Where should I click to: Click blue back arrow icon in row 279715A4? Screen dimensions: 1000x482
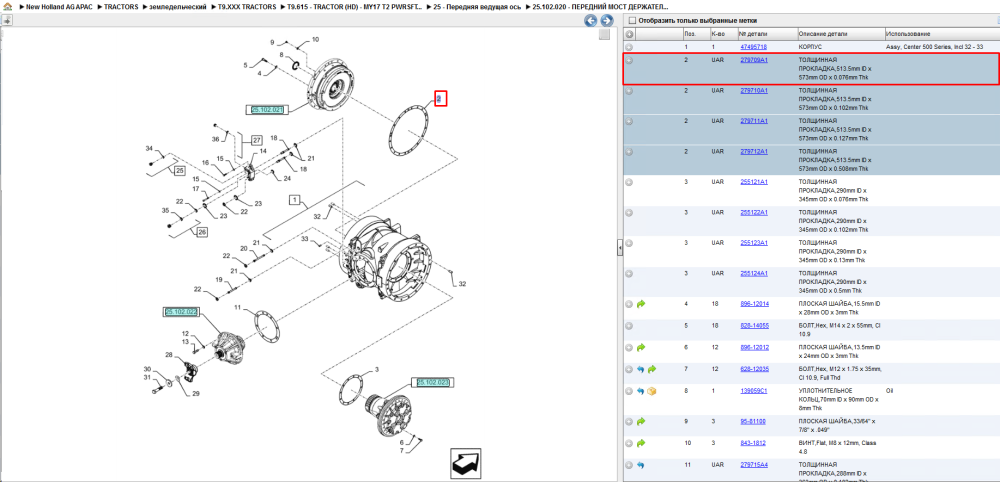pyautogui.click(x=641, y=465)
